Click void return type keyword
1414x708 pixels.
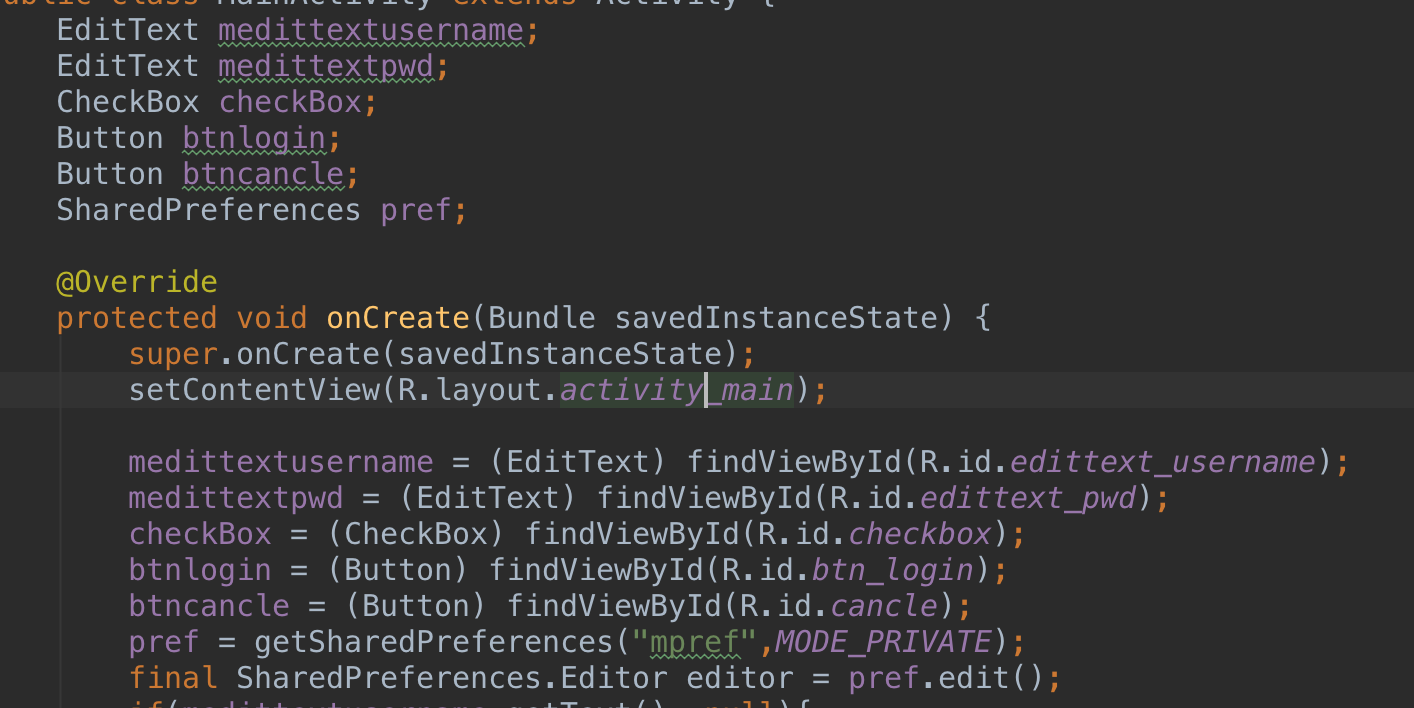[272, 318]
